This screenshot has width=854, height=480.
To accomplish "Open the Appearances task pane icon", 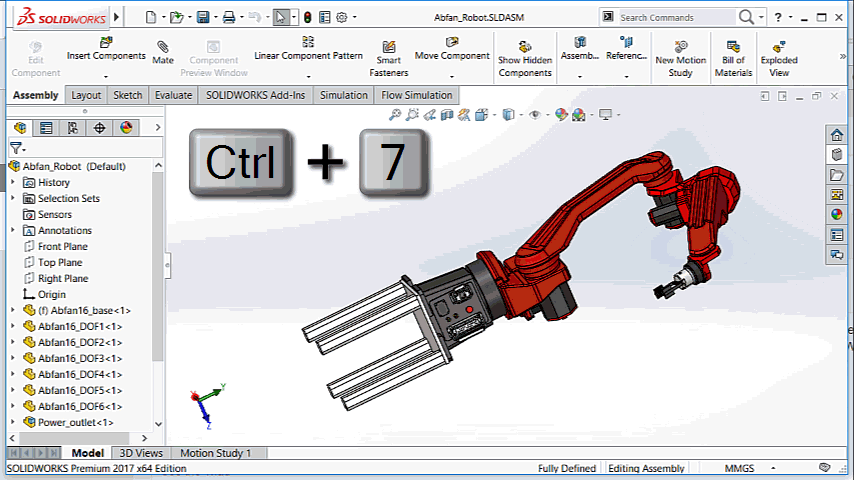I will 837,214.
